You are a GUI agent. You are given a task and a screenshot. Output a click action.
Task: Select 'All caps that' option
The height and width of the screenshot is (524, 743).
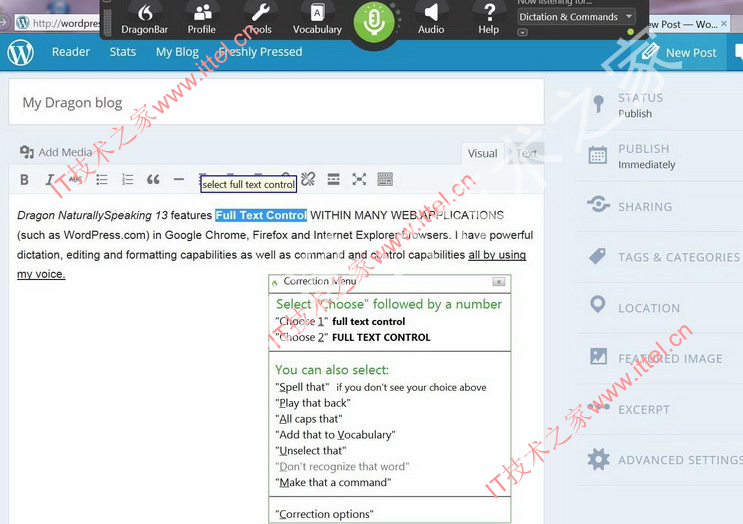tap(308, 419)
